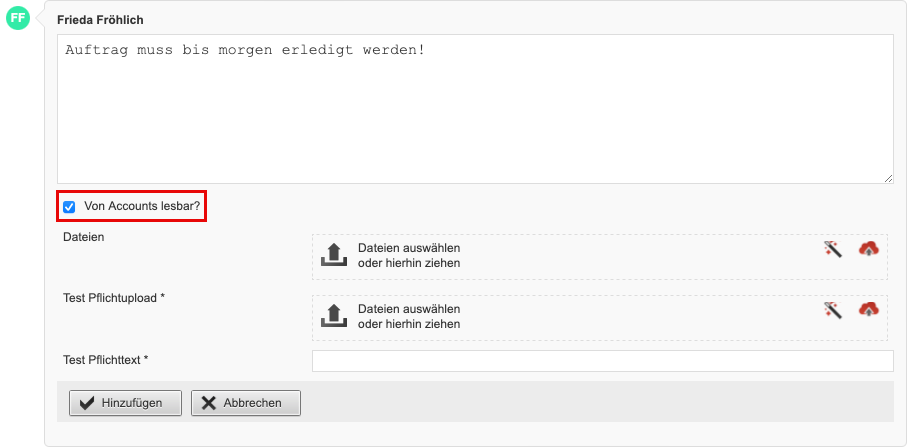Click magic wand icon in Test Pflichtupload row

click(x=832, y=309)
